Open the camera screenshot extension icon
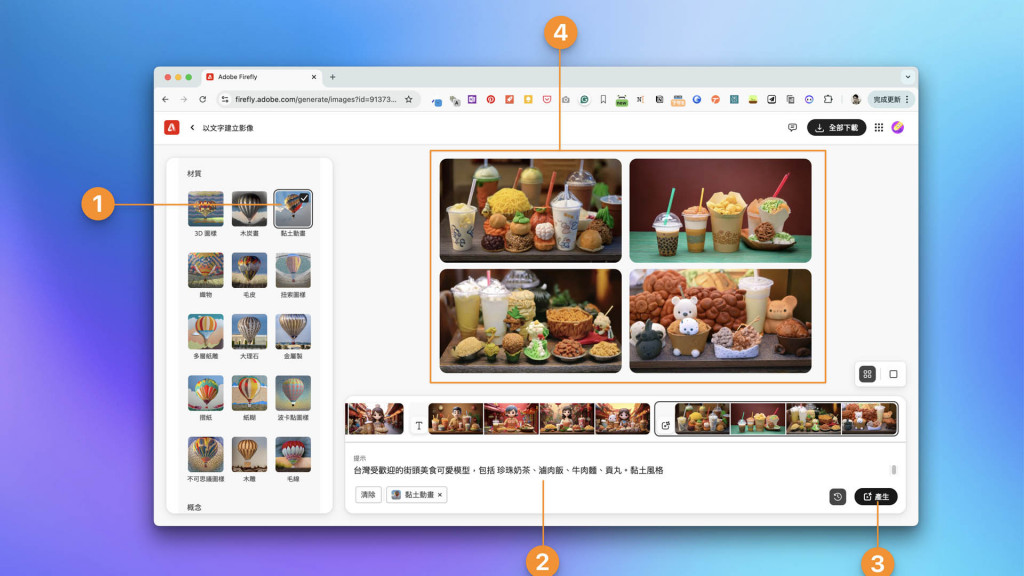Screen dimensions: 1024x576 [x=566, y=99]
